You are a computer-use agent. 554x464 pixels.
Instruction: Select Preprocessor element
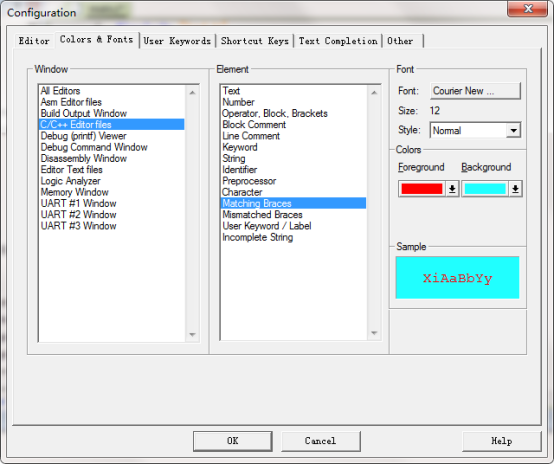(293, 181)
